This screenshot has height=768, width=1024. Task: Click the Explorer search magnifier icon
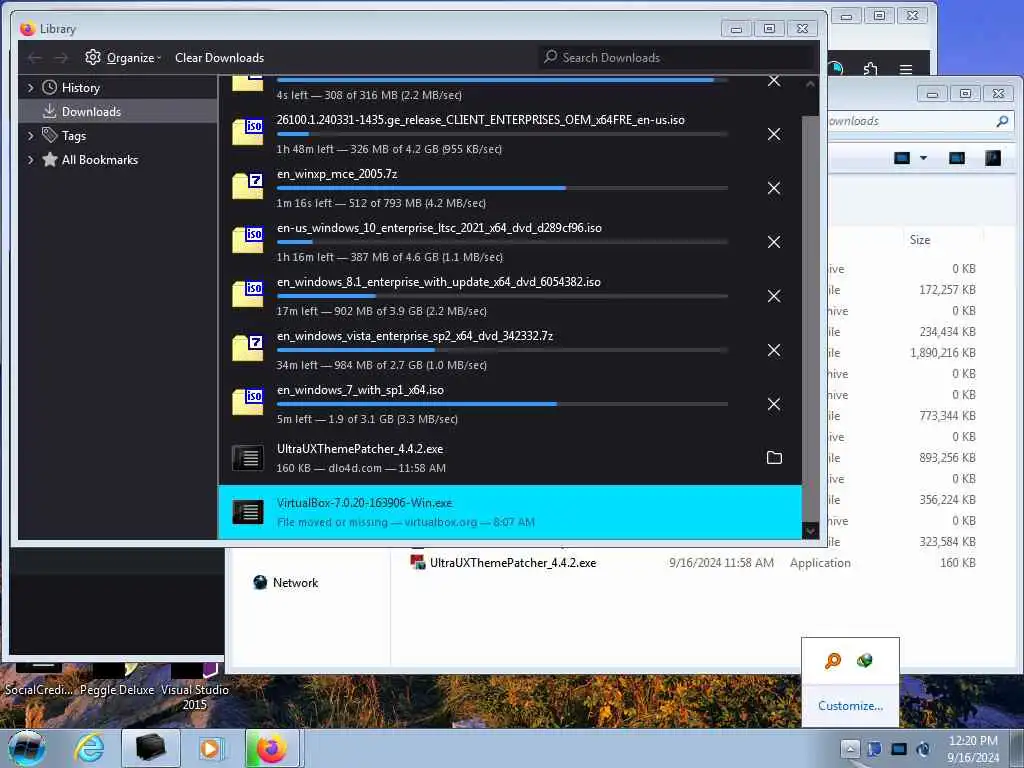click(x=1002, y=121)
